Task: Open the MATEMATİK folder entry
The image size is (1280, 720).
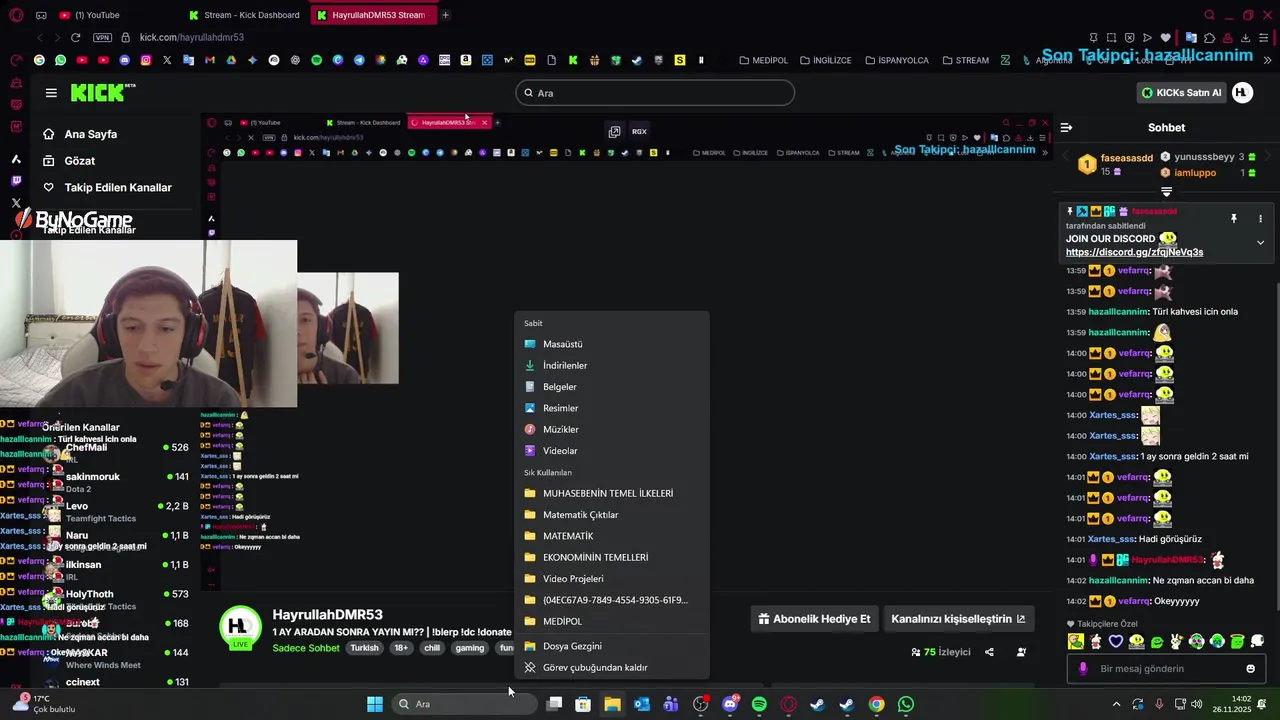Action: (x=612, y=536)
